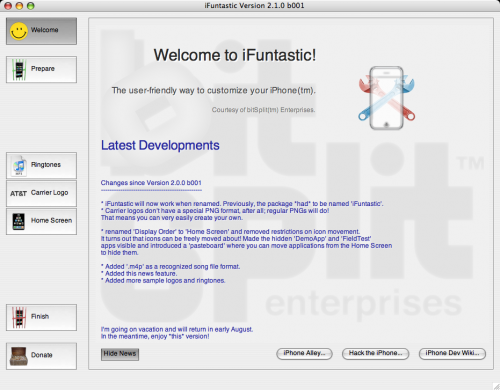Viewport: 500px width, 390px height.
Task: Click the window resize grip corner
Action: click(496, 386)
